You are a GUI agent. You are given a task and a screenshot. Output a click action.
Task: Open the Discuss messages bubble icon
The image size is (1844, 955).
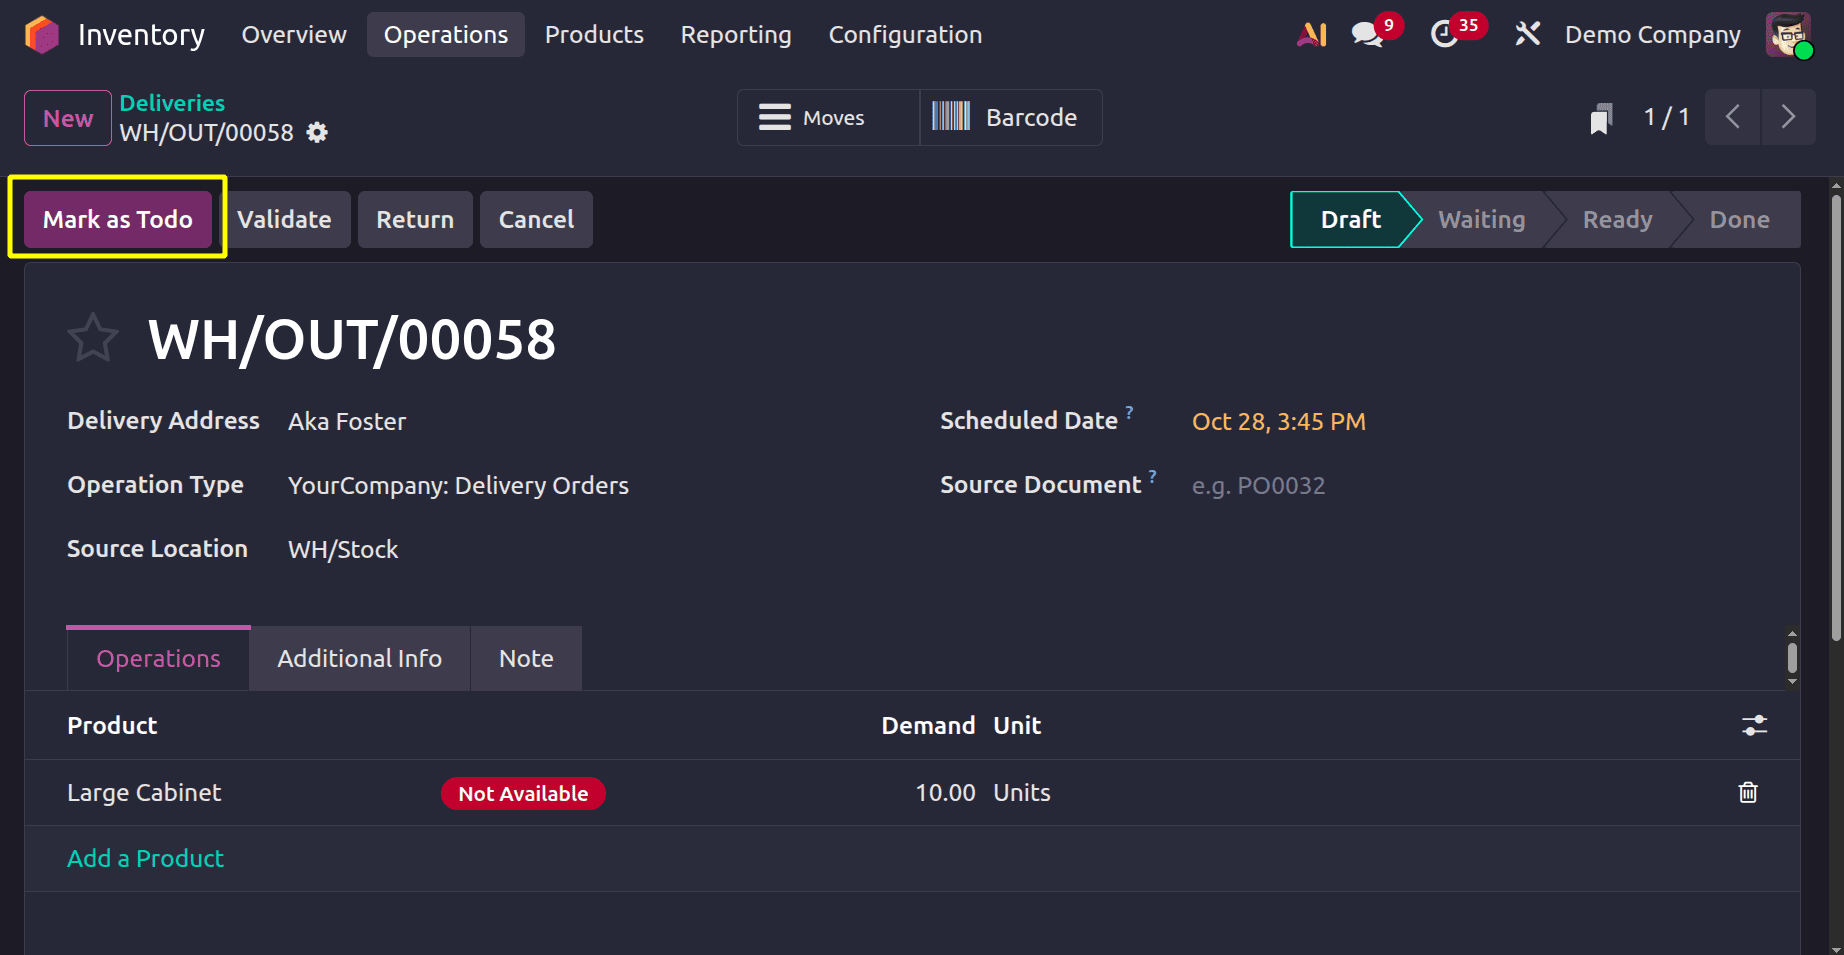coord(1366,33)
